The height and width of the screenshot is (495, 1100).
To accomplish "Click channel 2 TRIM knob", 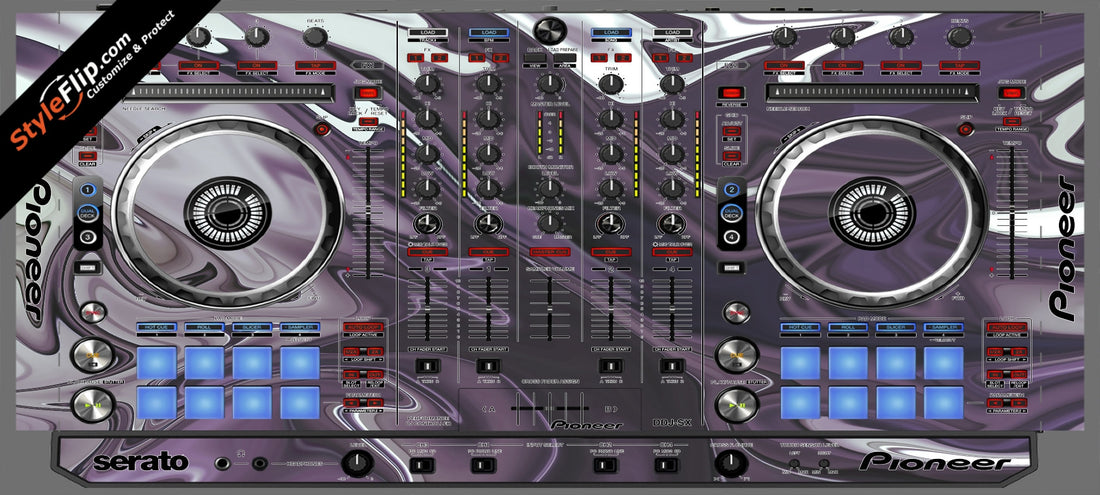I will click(610, 85).
